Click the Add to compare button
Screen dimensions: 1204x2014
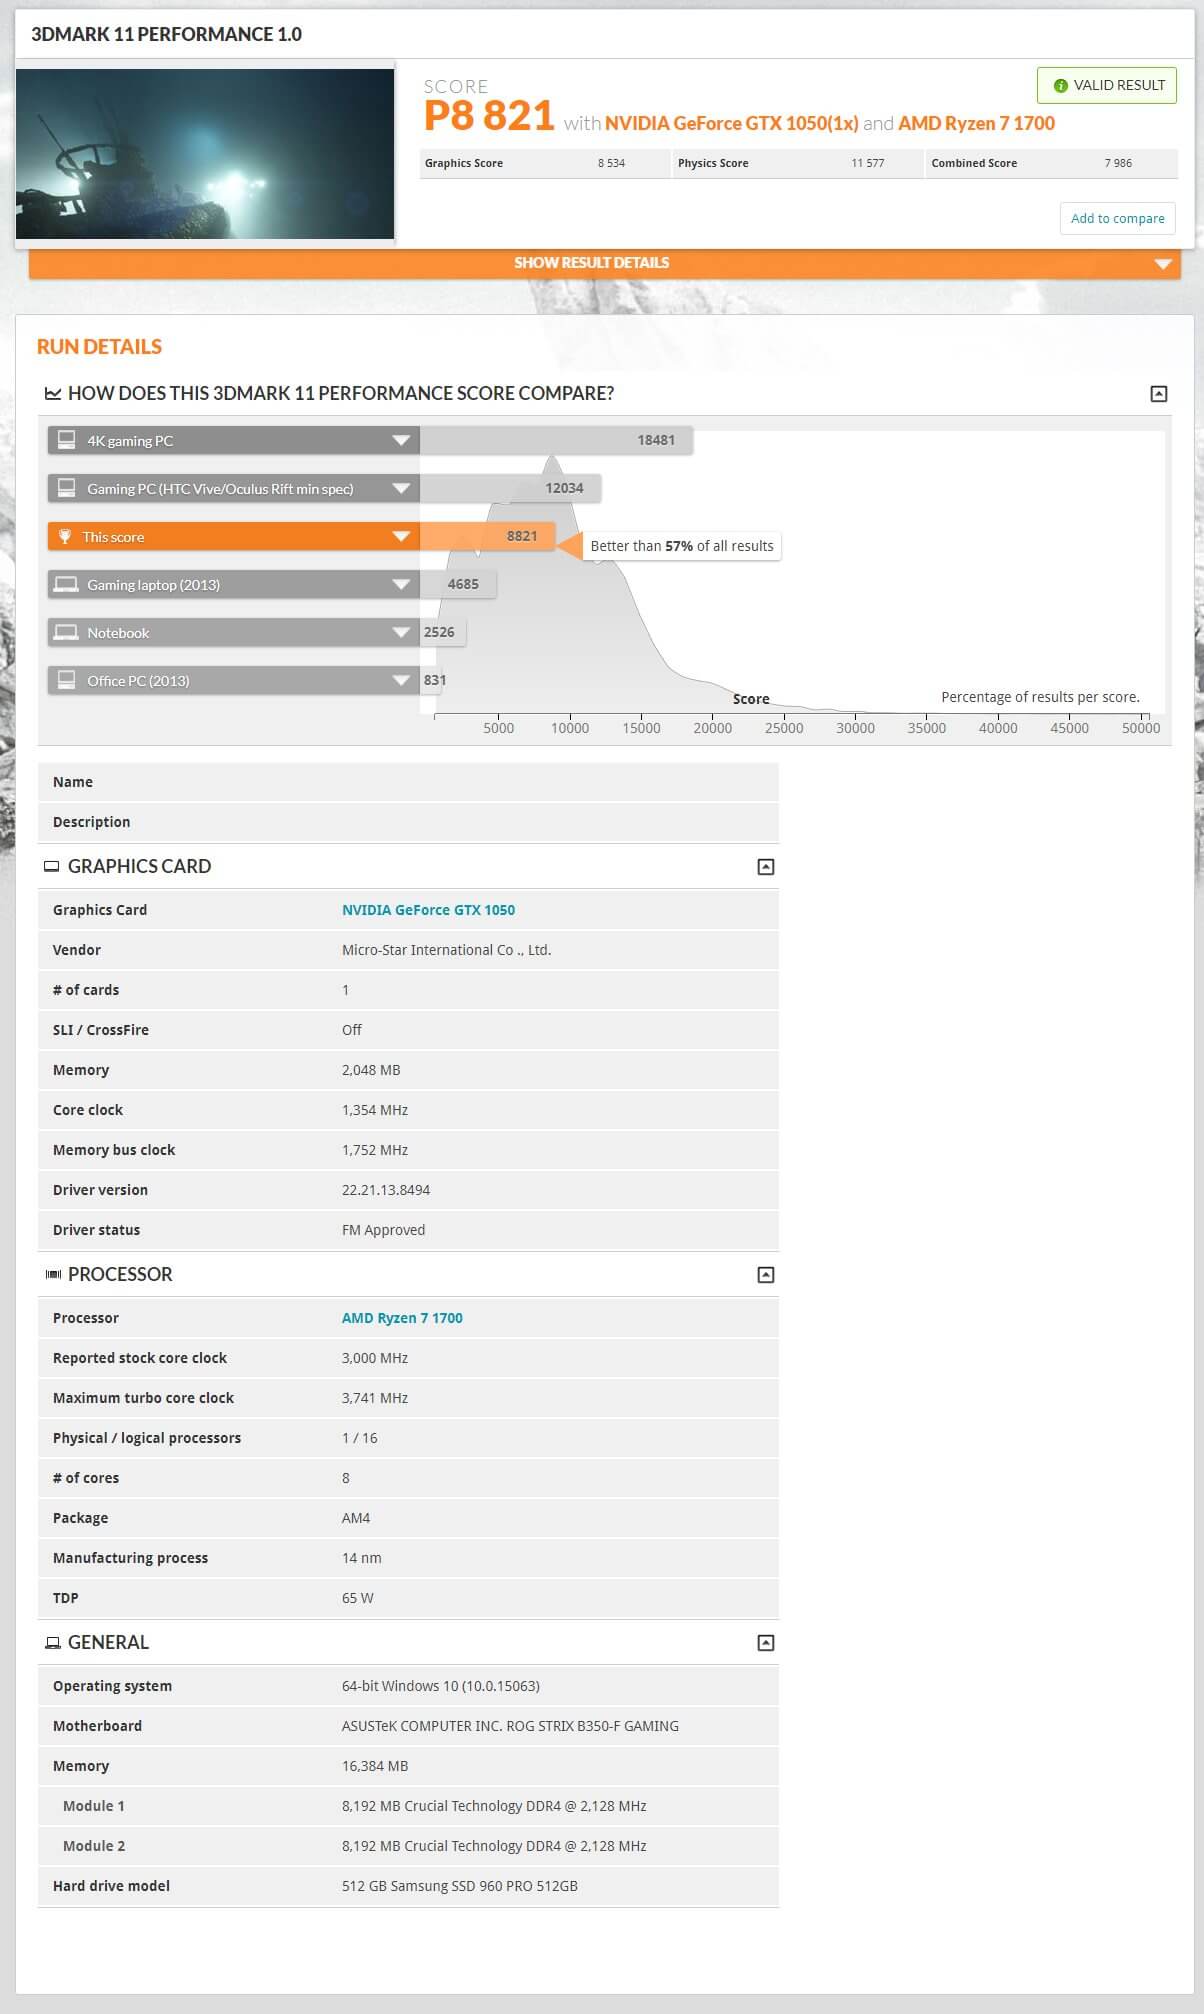[x=1117, y=219]
